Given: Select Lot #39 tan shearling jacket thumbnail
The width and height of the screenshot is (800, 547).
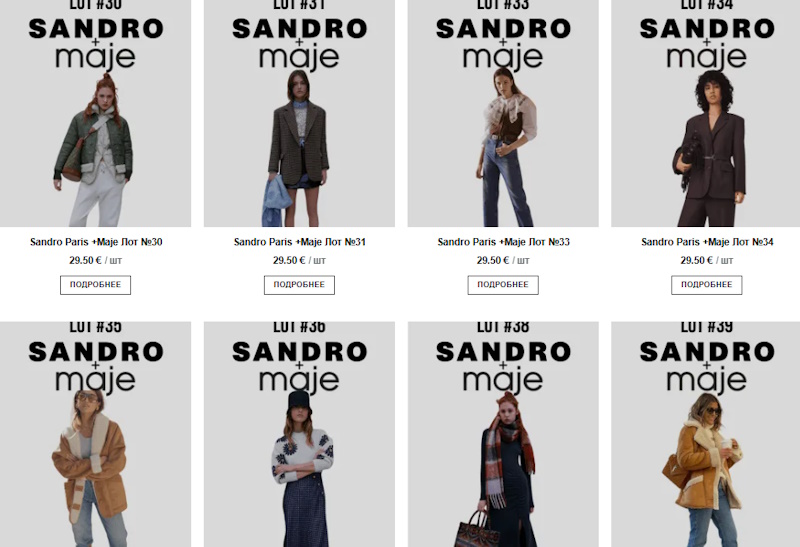Looking at the screenshot, I should point(706,434).
